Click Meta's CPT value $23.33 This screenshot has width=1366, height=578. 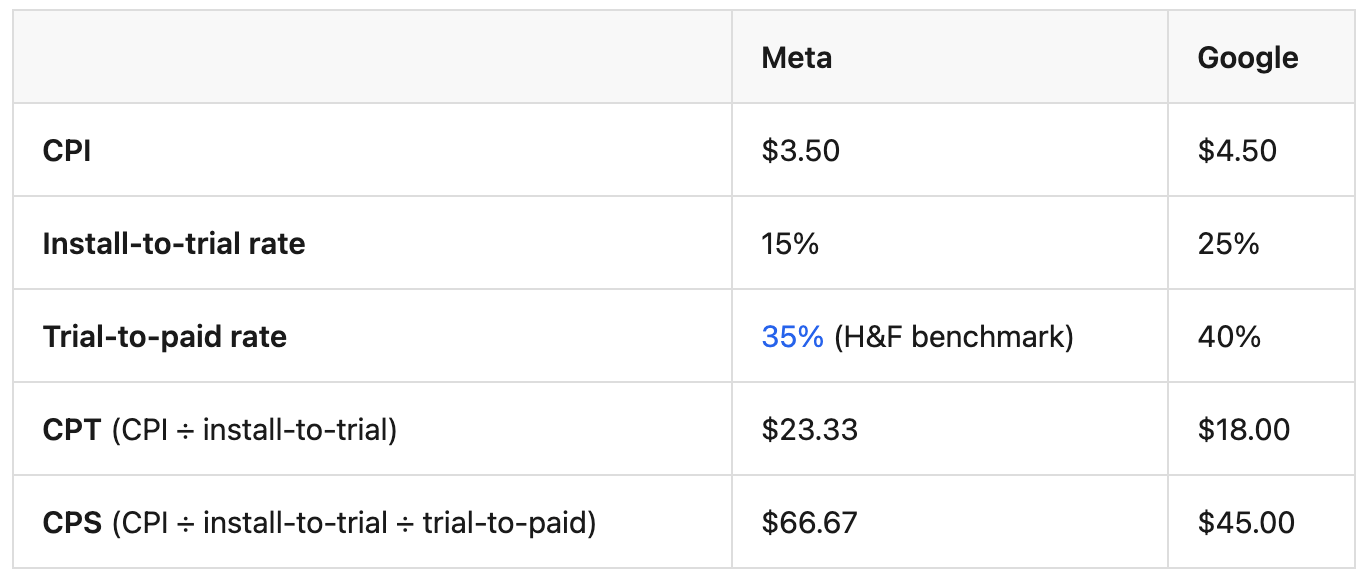[x=810, y=430]
